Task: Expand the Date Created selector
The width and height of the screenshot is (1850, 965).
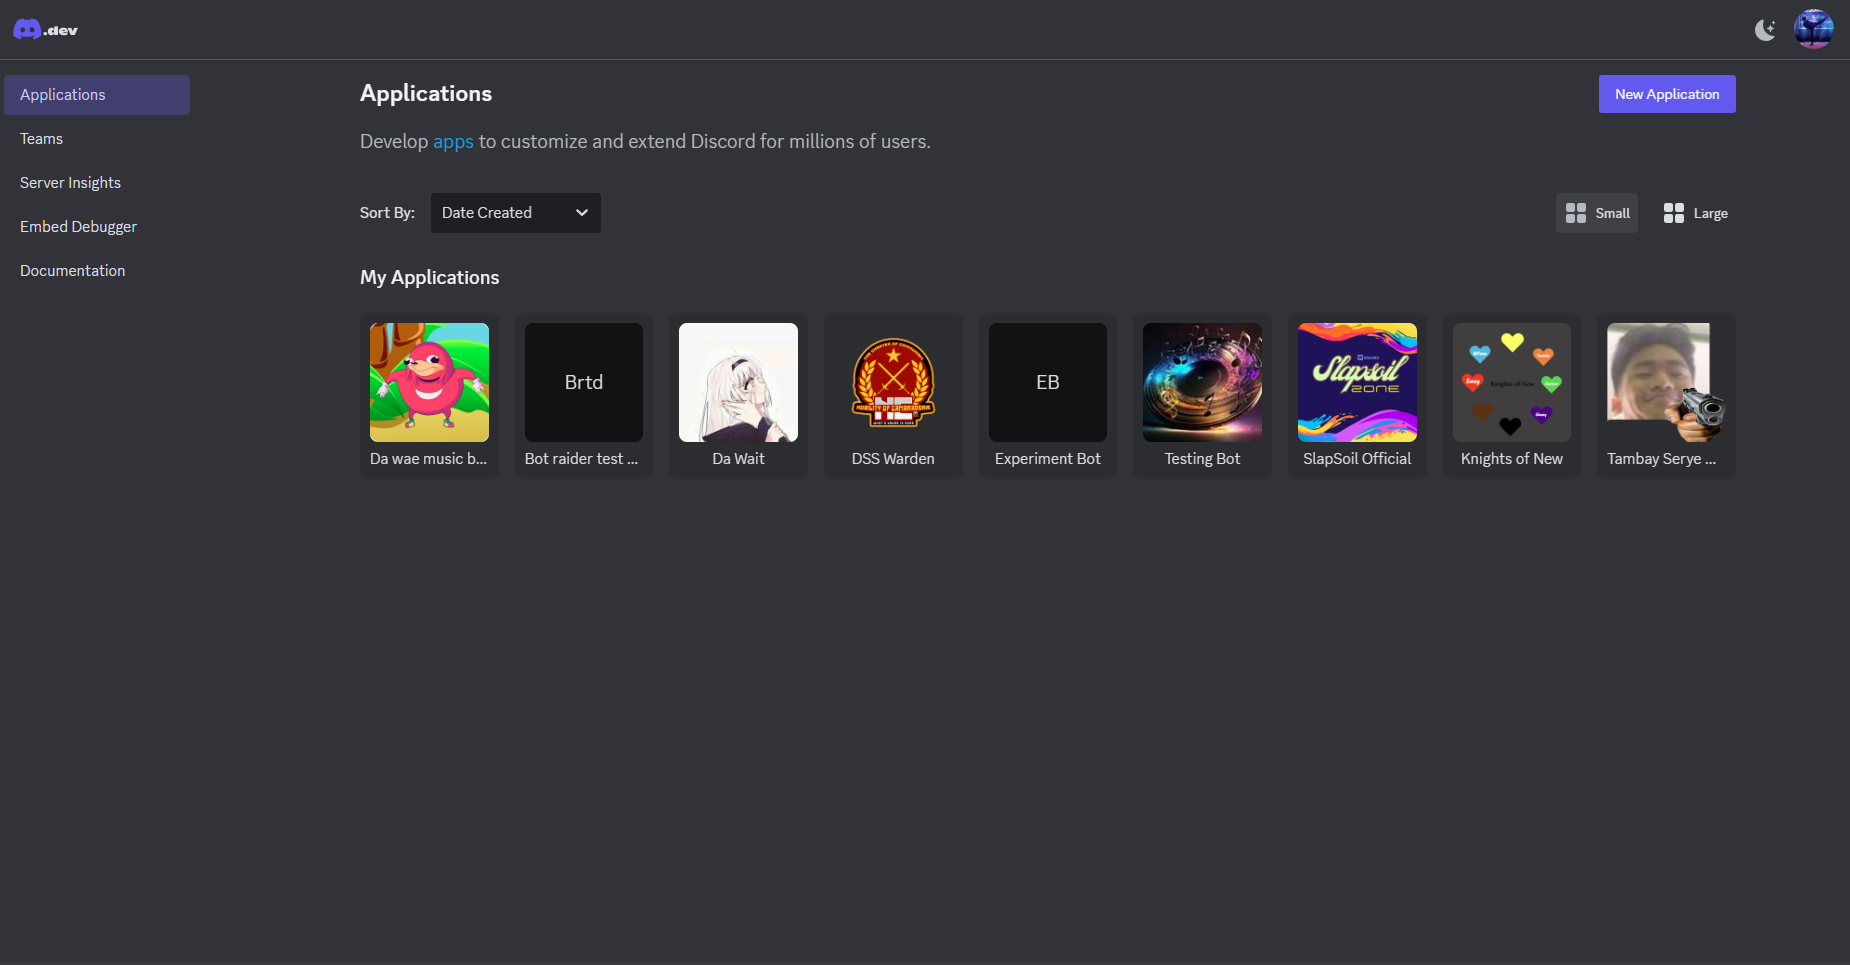Action: pos(515,213)
